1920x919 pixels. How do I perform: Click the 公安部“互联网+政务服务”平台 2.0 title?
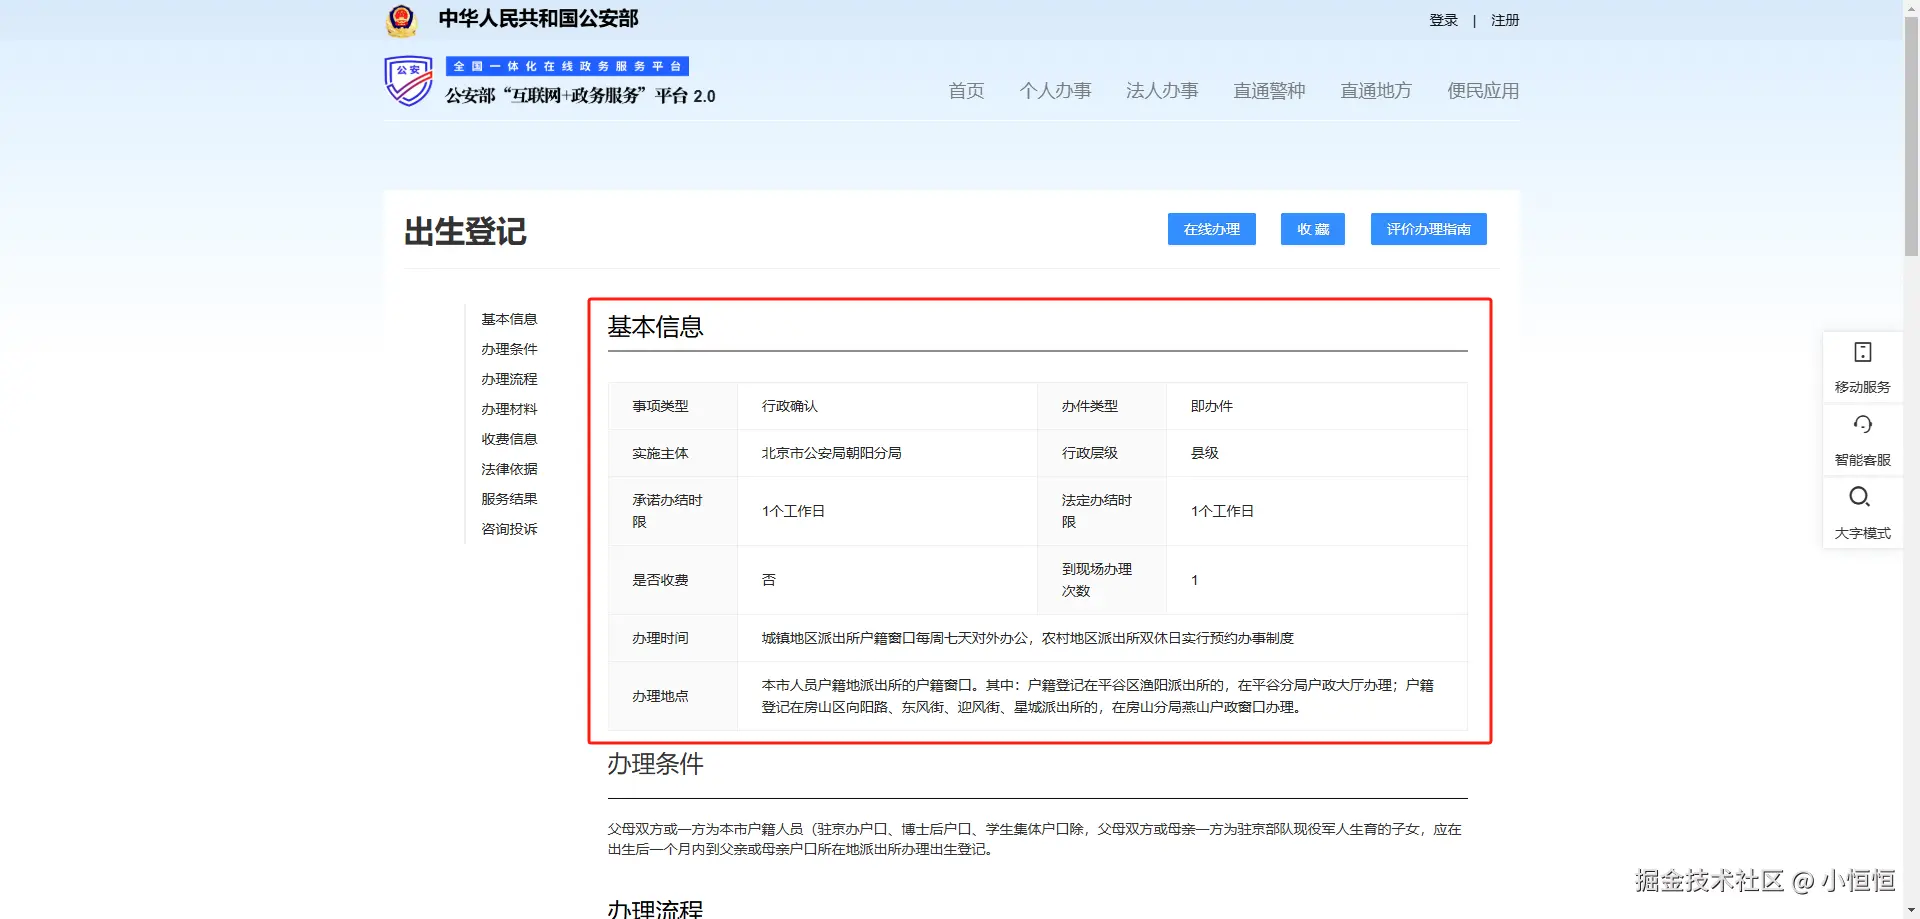click(x=580, y=95)
